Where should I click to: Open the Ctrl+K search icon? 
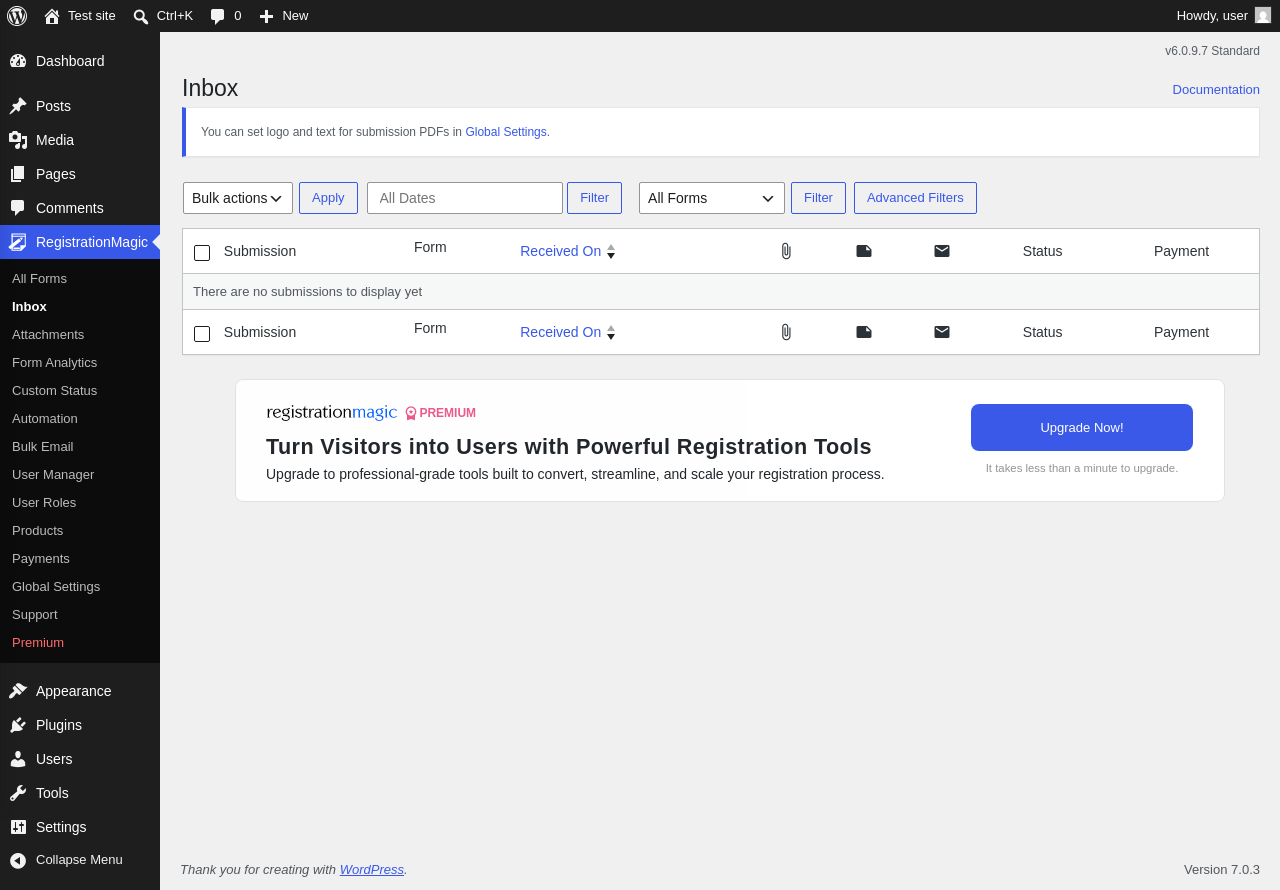[141, 16]
